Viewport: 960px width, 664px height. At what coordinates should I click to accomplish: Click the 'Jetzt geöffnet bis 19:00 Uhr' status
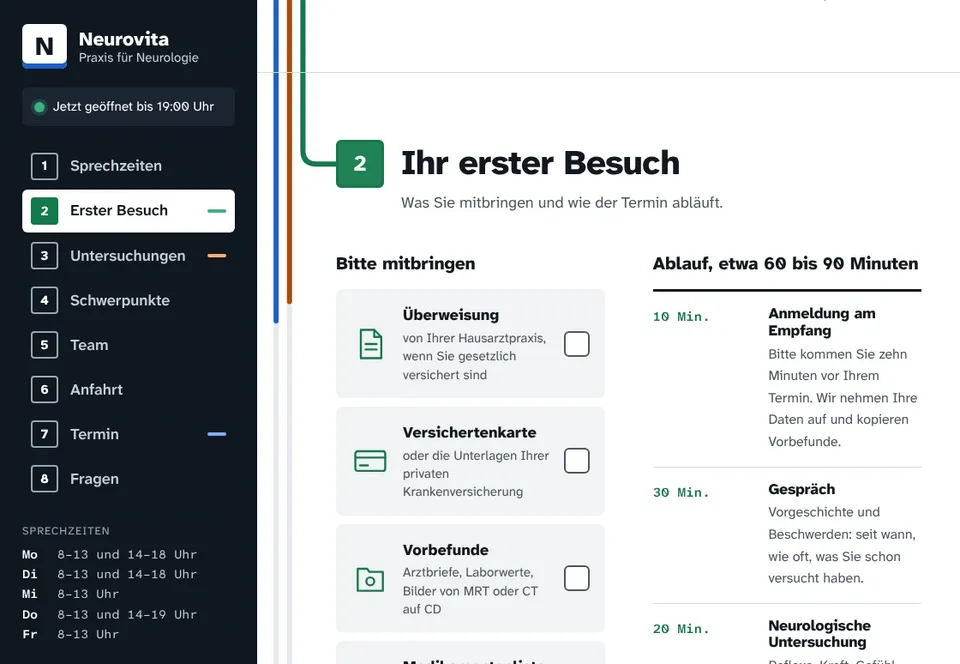point(129,107)
